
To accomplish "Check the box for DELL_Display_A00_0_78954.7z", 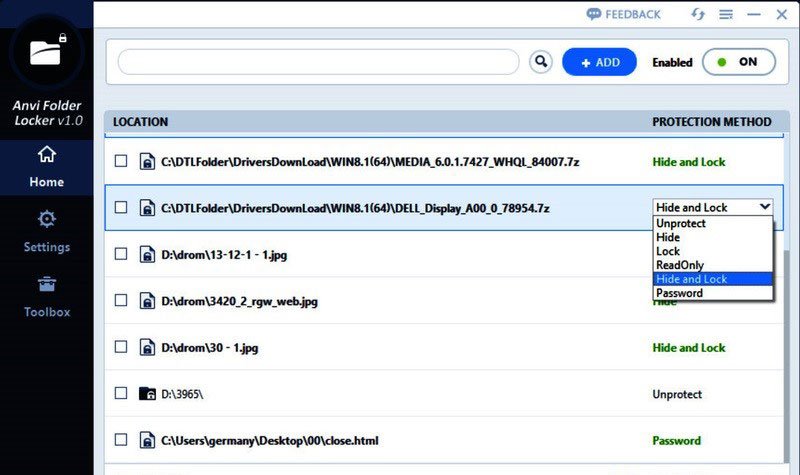I will click(x=121, y=208).
